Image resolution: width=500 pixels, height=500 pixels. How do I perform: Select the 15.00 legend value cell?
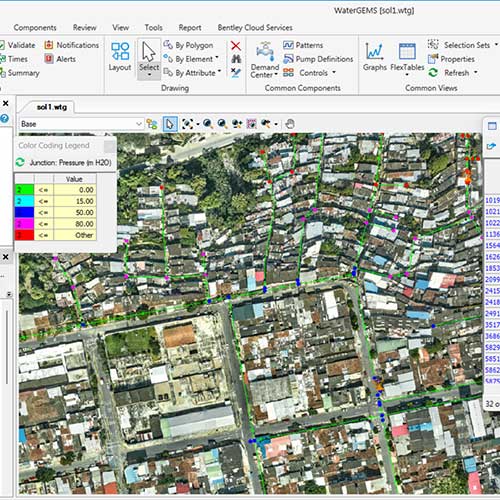pyautogui.click(x=75, y=201)
